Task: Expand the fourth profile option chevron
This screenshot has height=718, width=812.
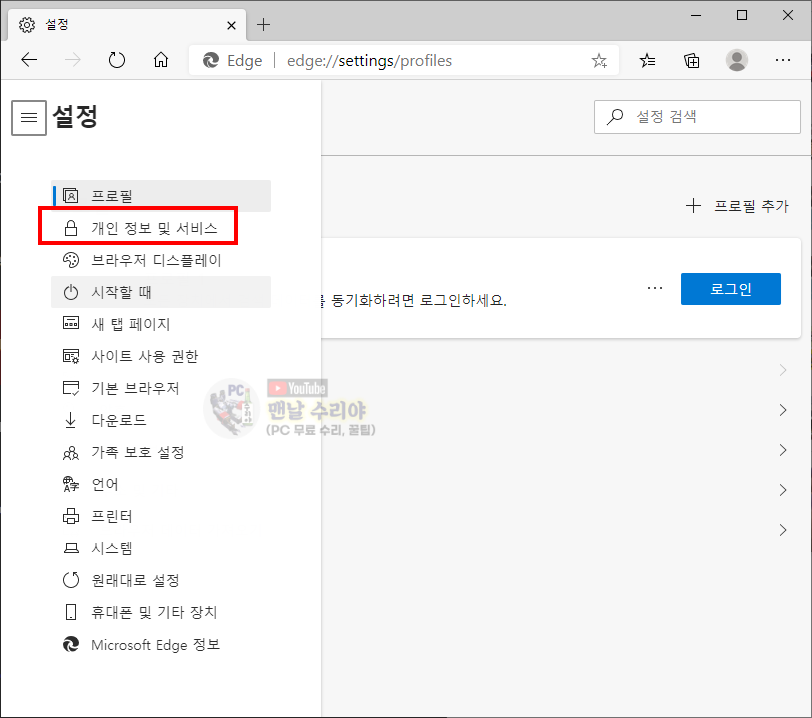Action: pyautogui.click(x=783, y=490)
